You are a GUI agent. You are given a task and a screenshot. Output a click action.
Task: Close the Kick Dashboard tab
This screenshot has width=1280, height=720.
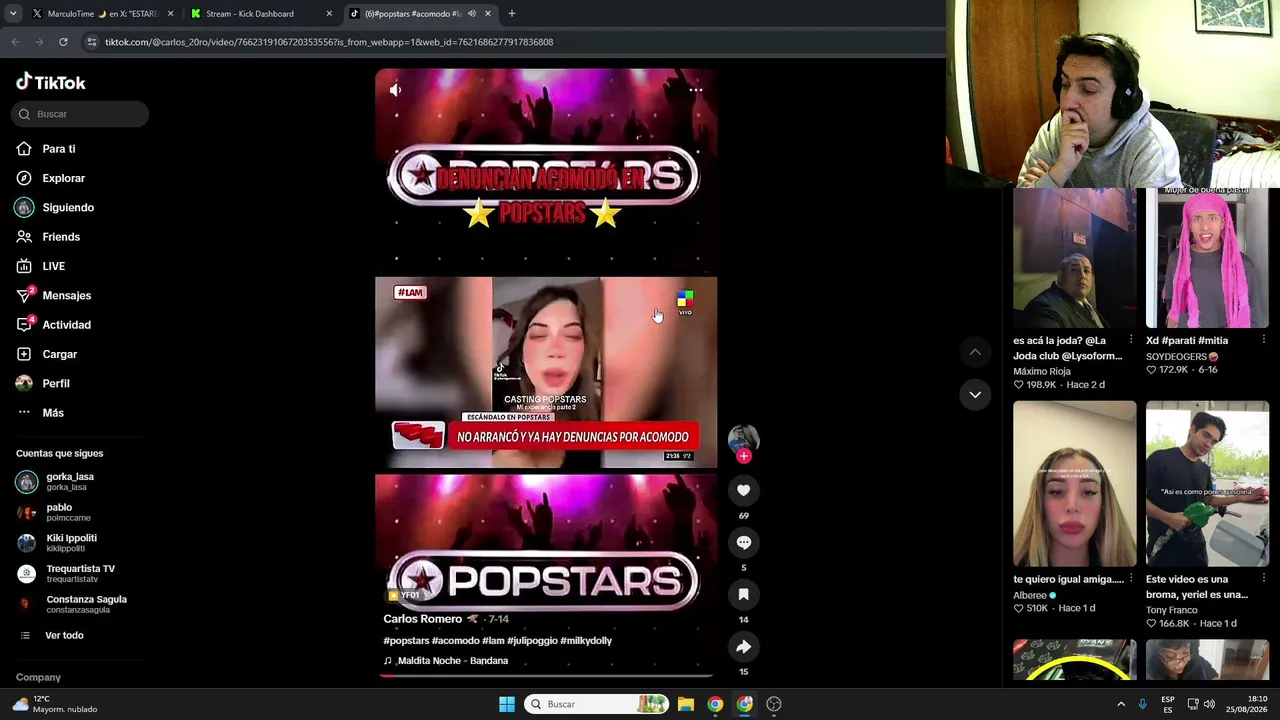coord(329,14)
